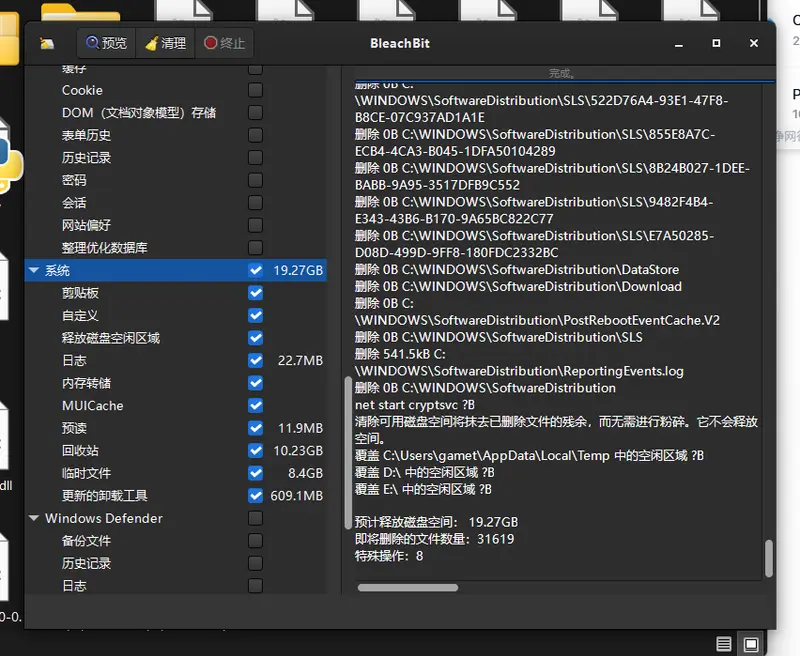Switch to list view in file manager

point(723,644)
